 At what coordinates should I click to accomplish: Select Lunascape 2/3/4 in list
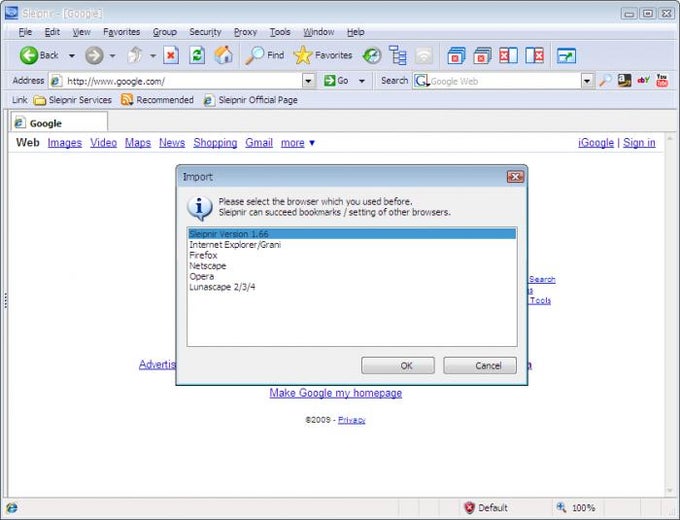352,287
